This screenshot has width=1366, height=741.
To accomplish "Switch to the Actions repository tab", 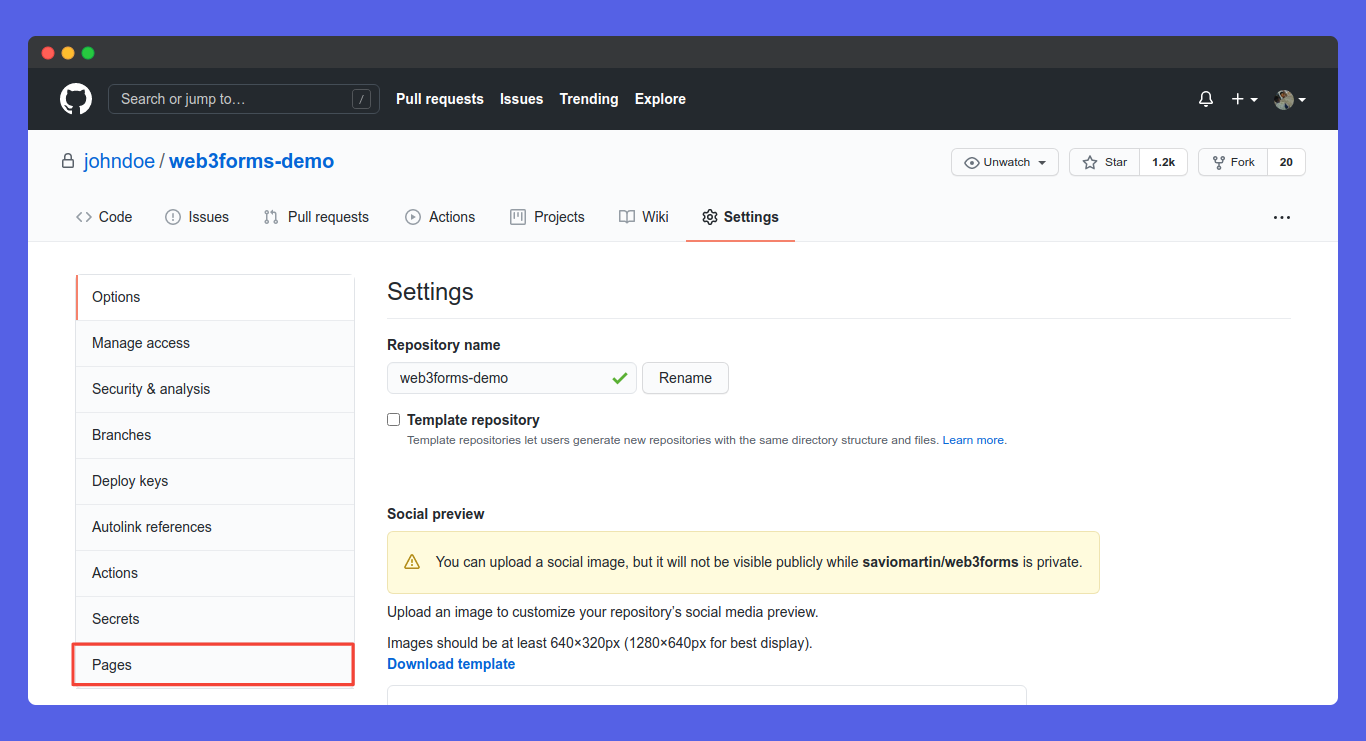I will point(440,217).
